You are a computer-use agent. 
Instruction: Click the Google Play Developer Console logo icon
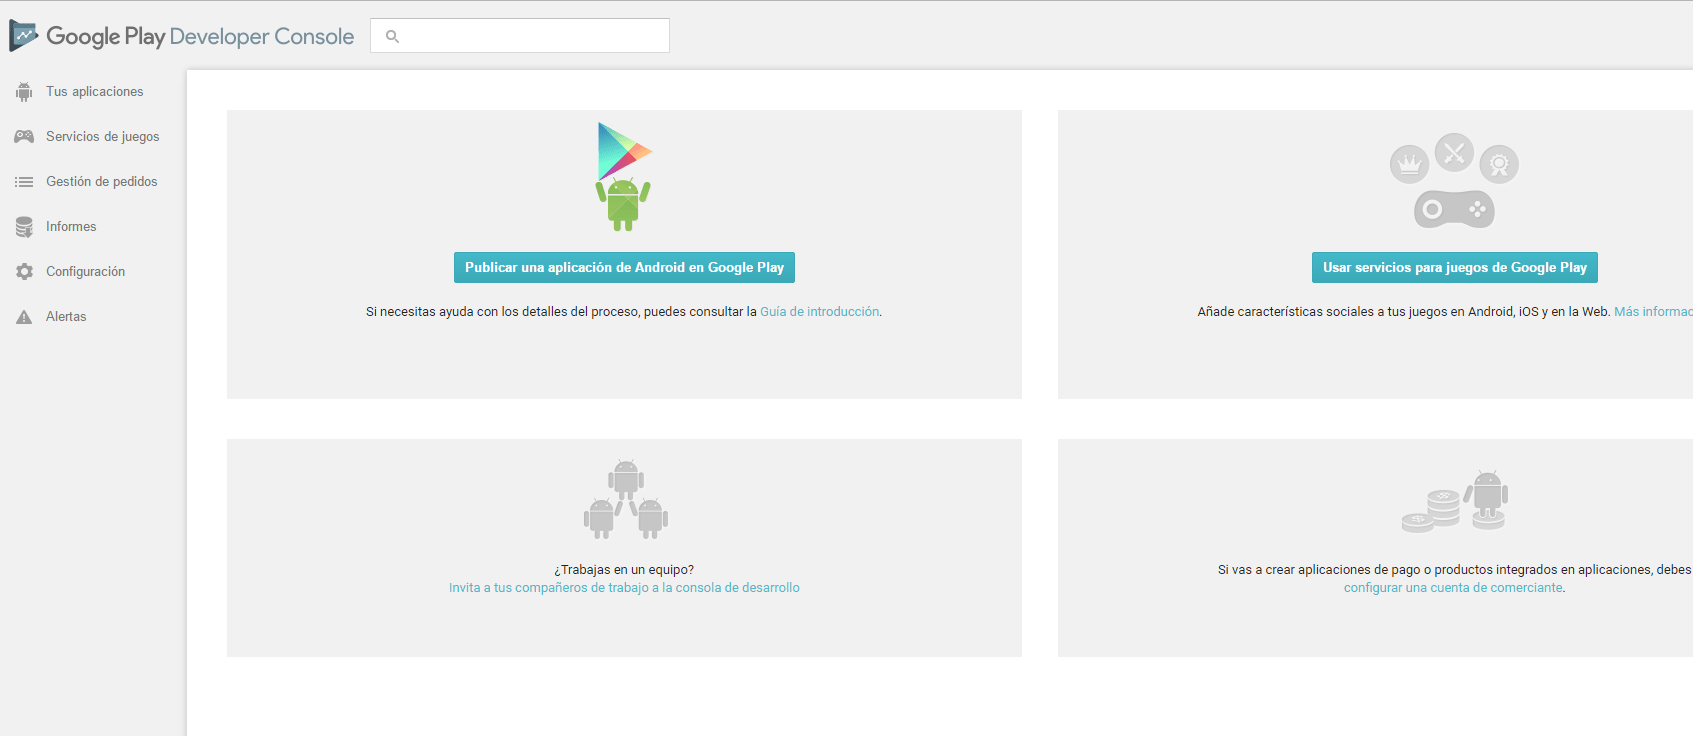[x=24, y=36]
